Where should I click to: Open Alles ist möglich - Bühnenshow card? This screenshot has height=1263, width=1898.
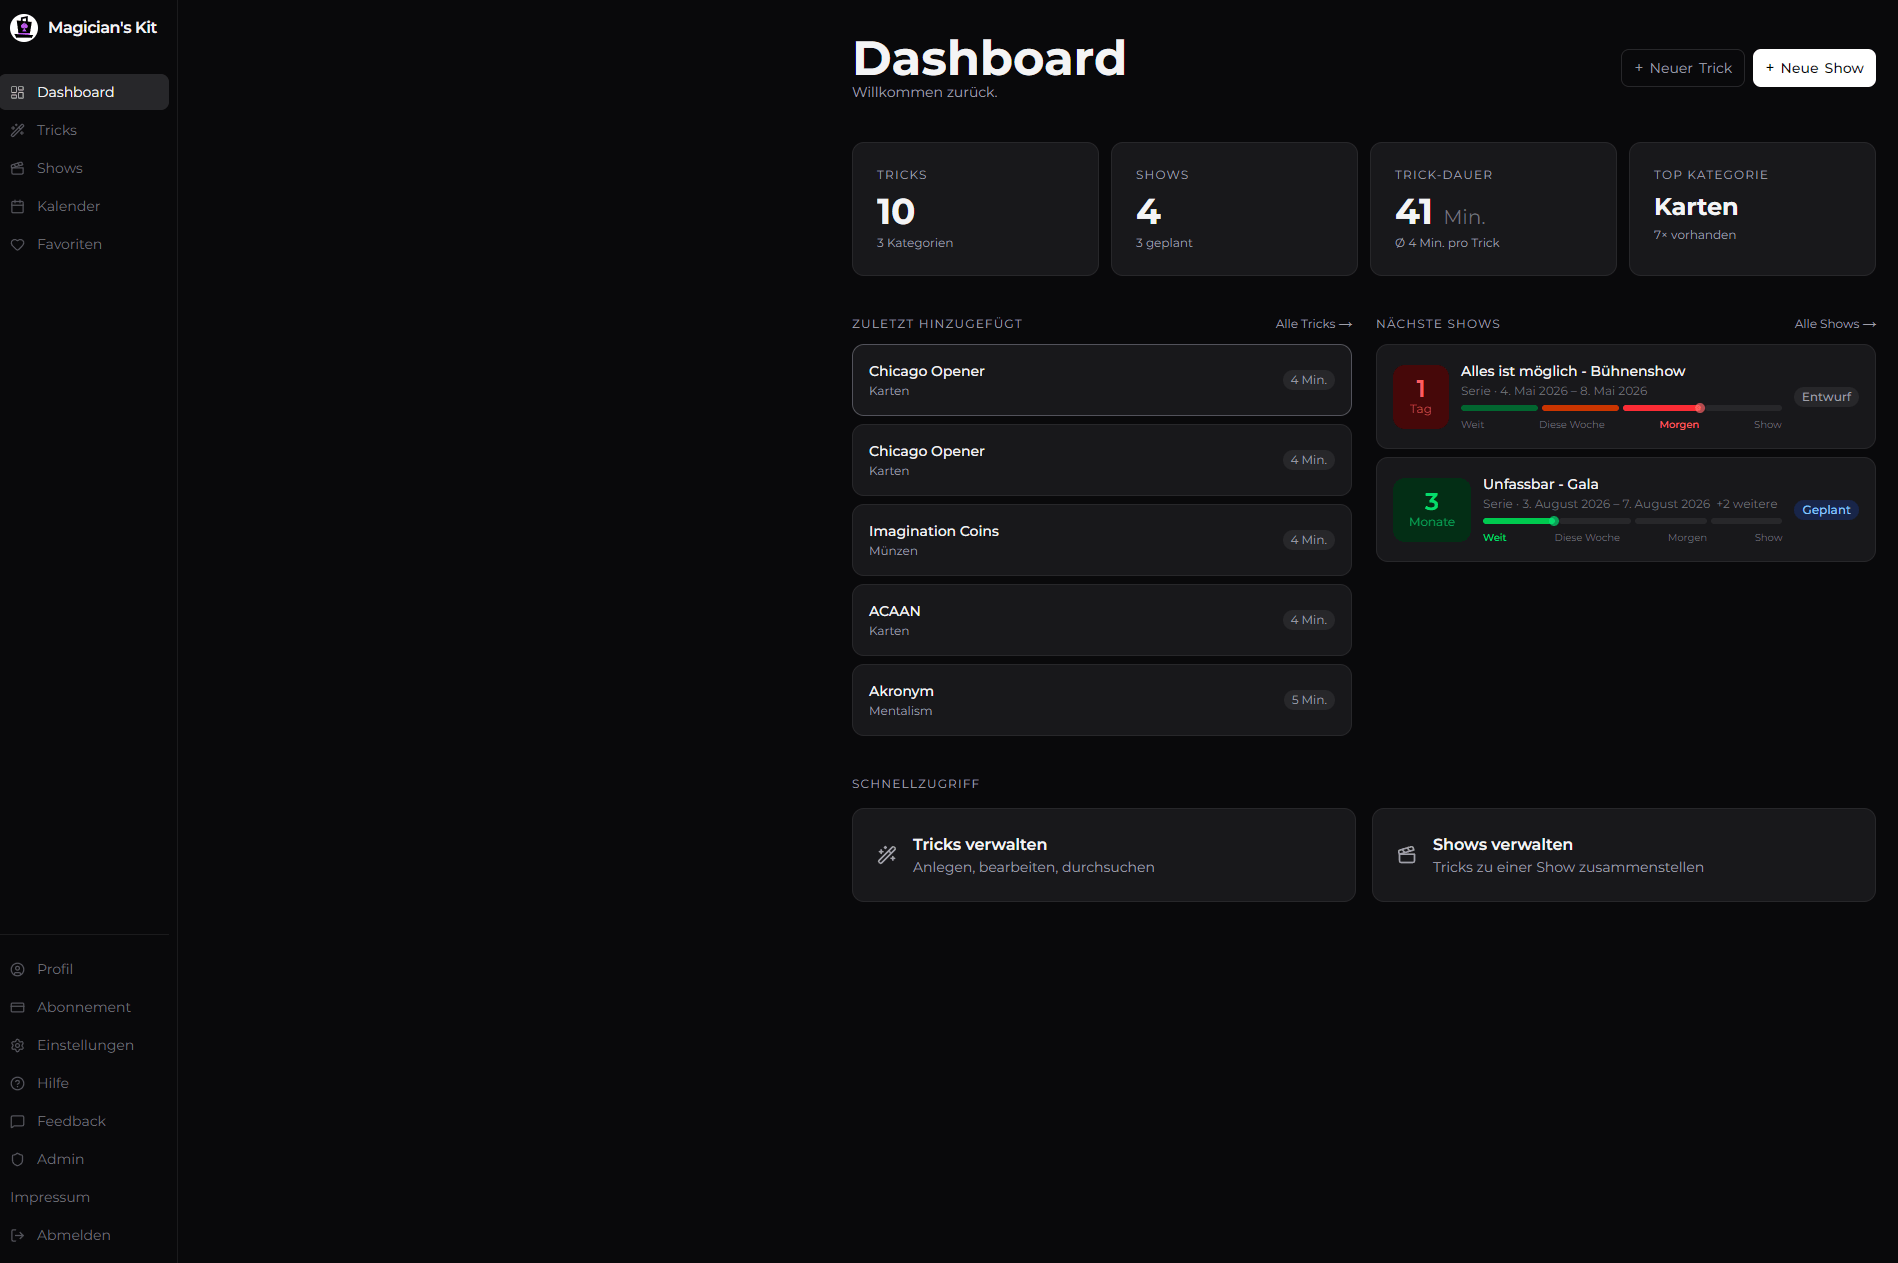(x=1626, y=397)
